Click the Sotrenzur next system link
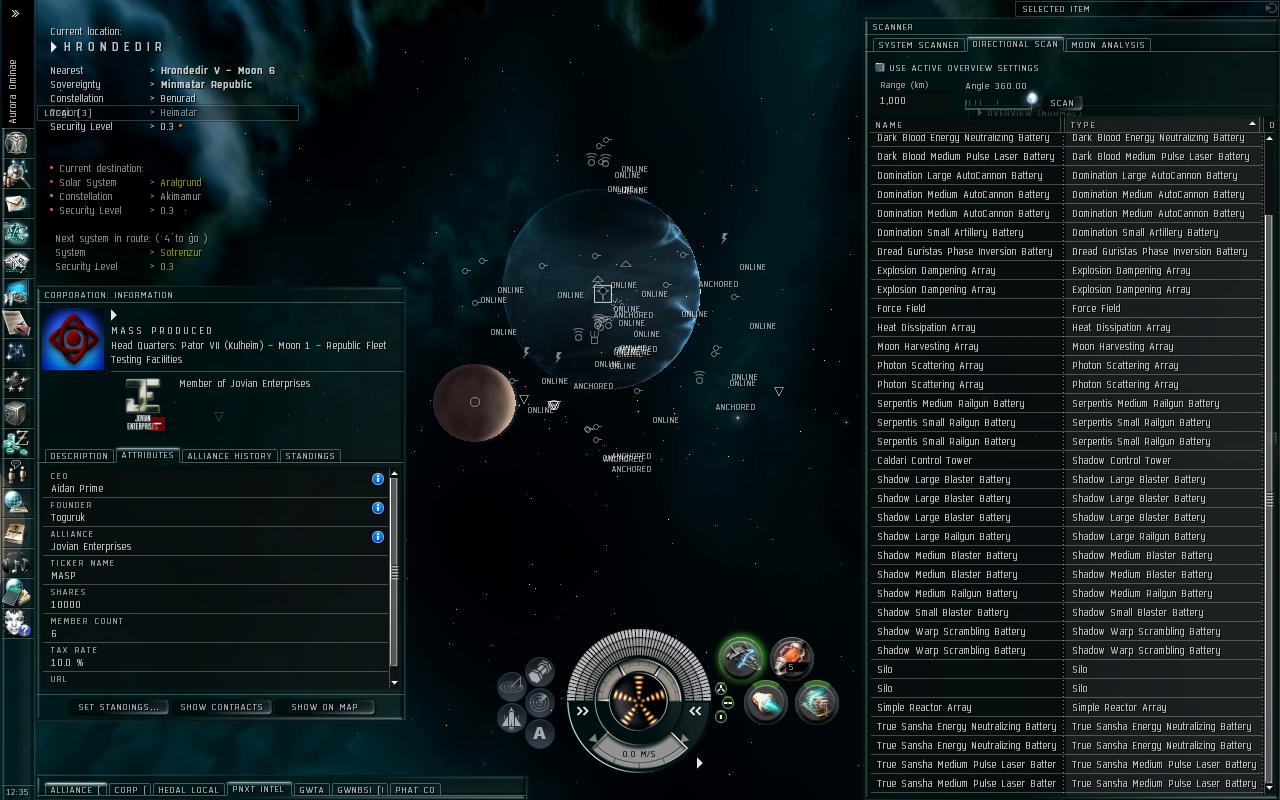 pos(181,253)
